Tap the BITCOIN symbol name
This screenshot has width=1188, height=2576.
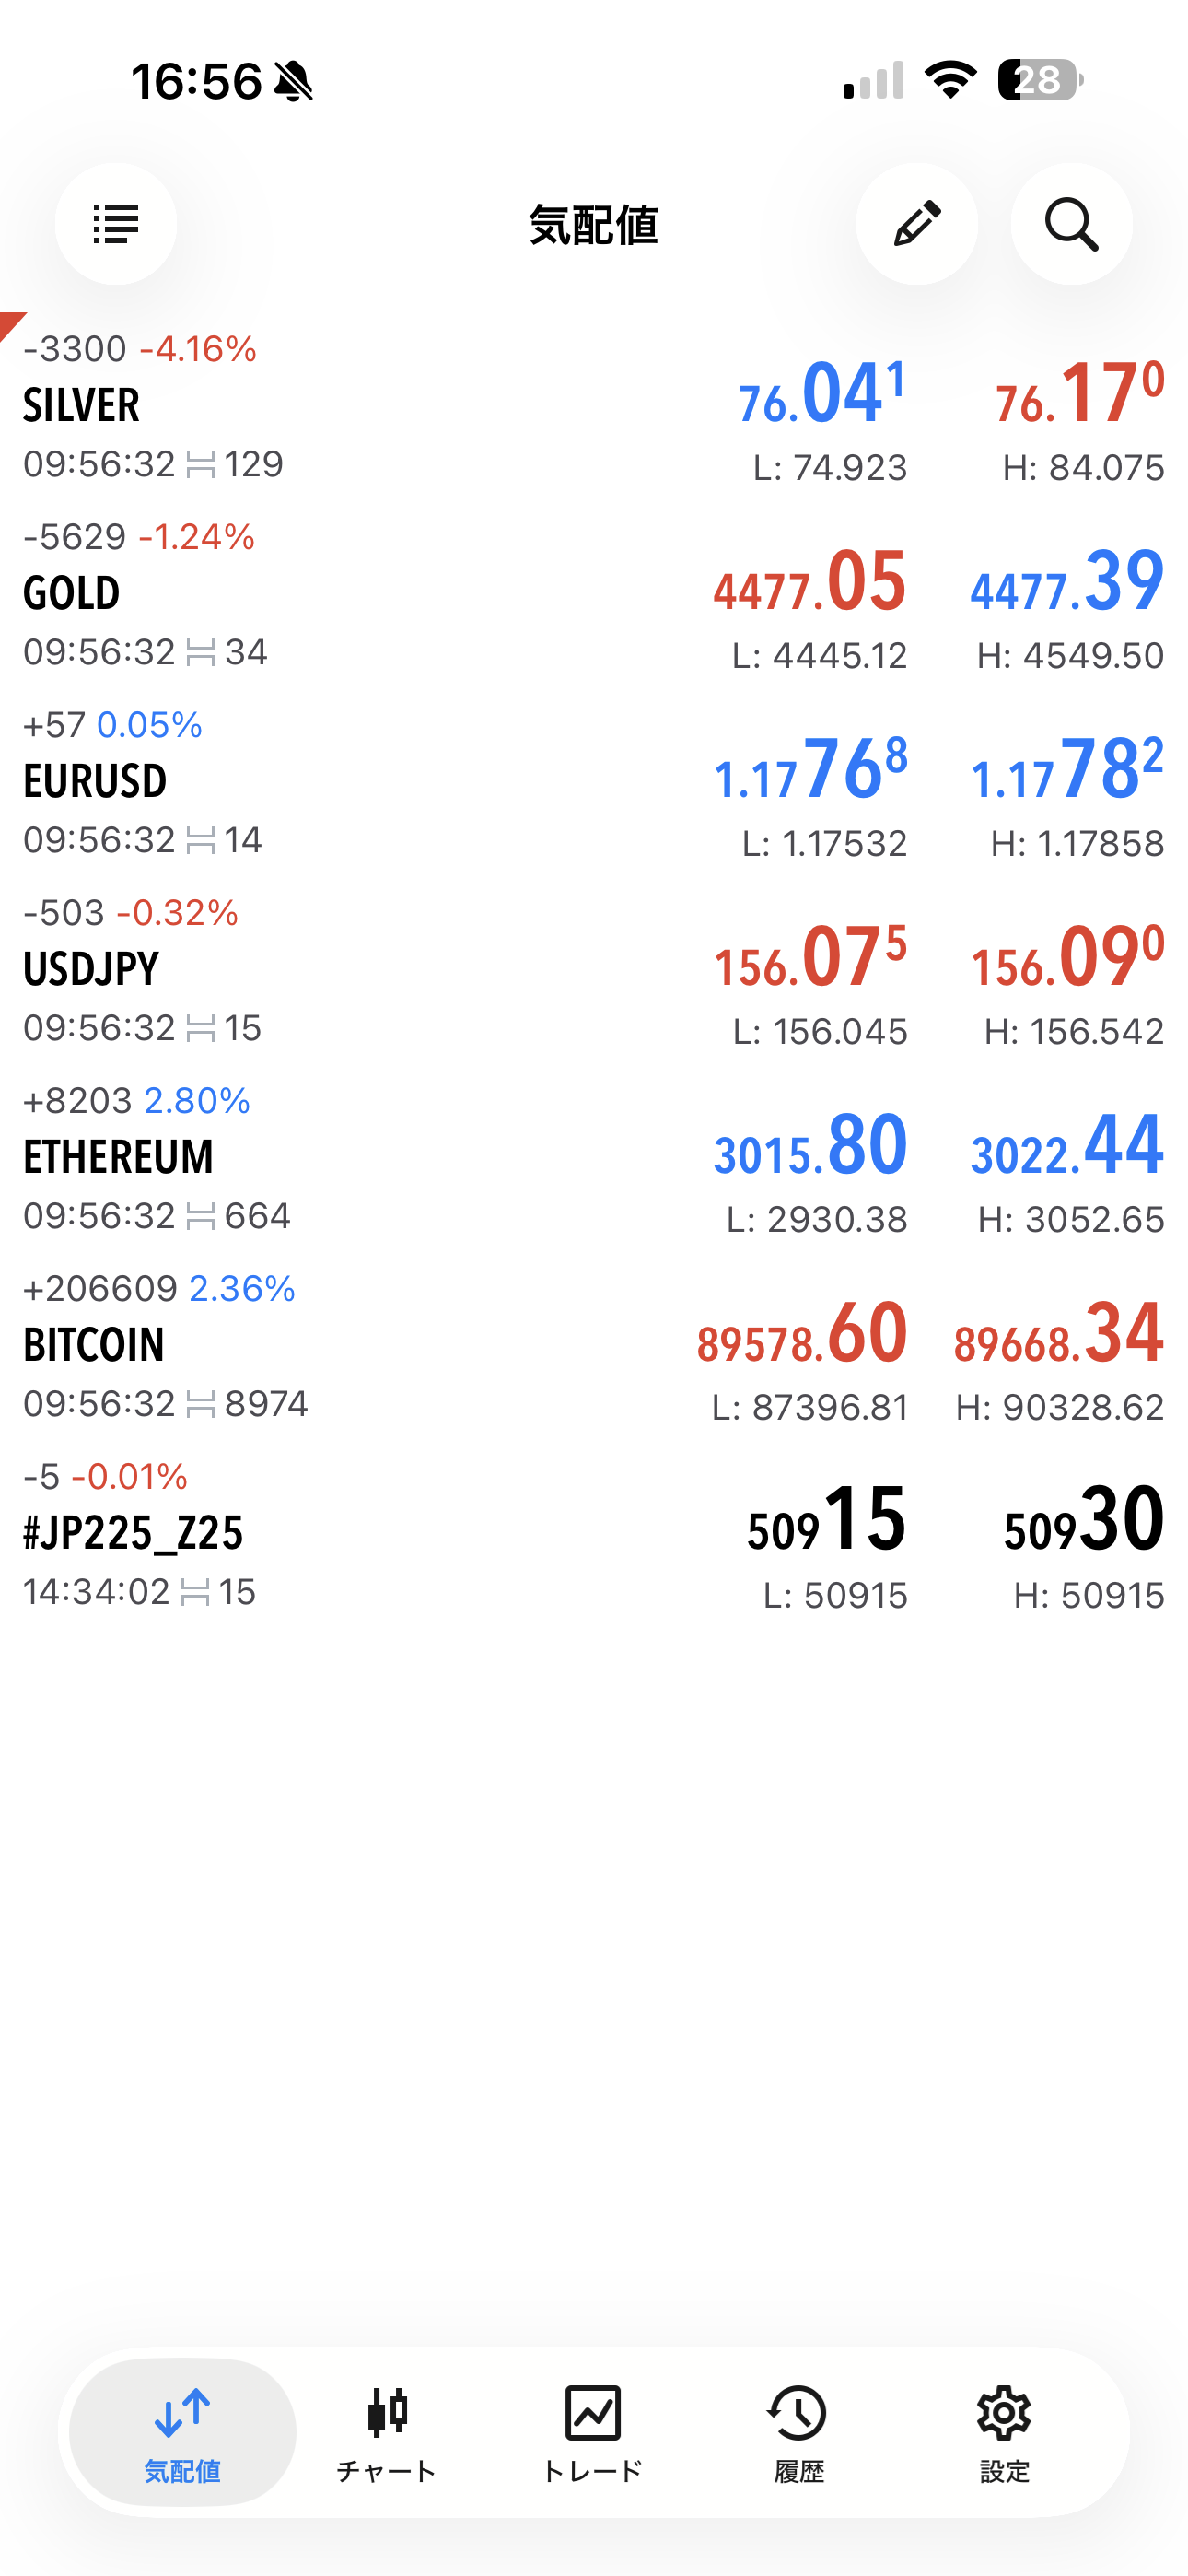point(94,1346)
